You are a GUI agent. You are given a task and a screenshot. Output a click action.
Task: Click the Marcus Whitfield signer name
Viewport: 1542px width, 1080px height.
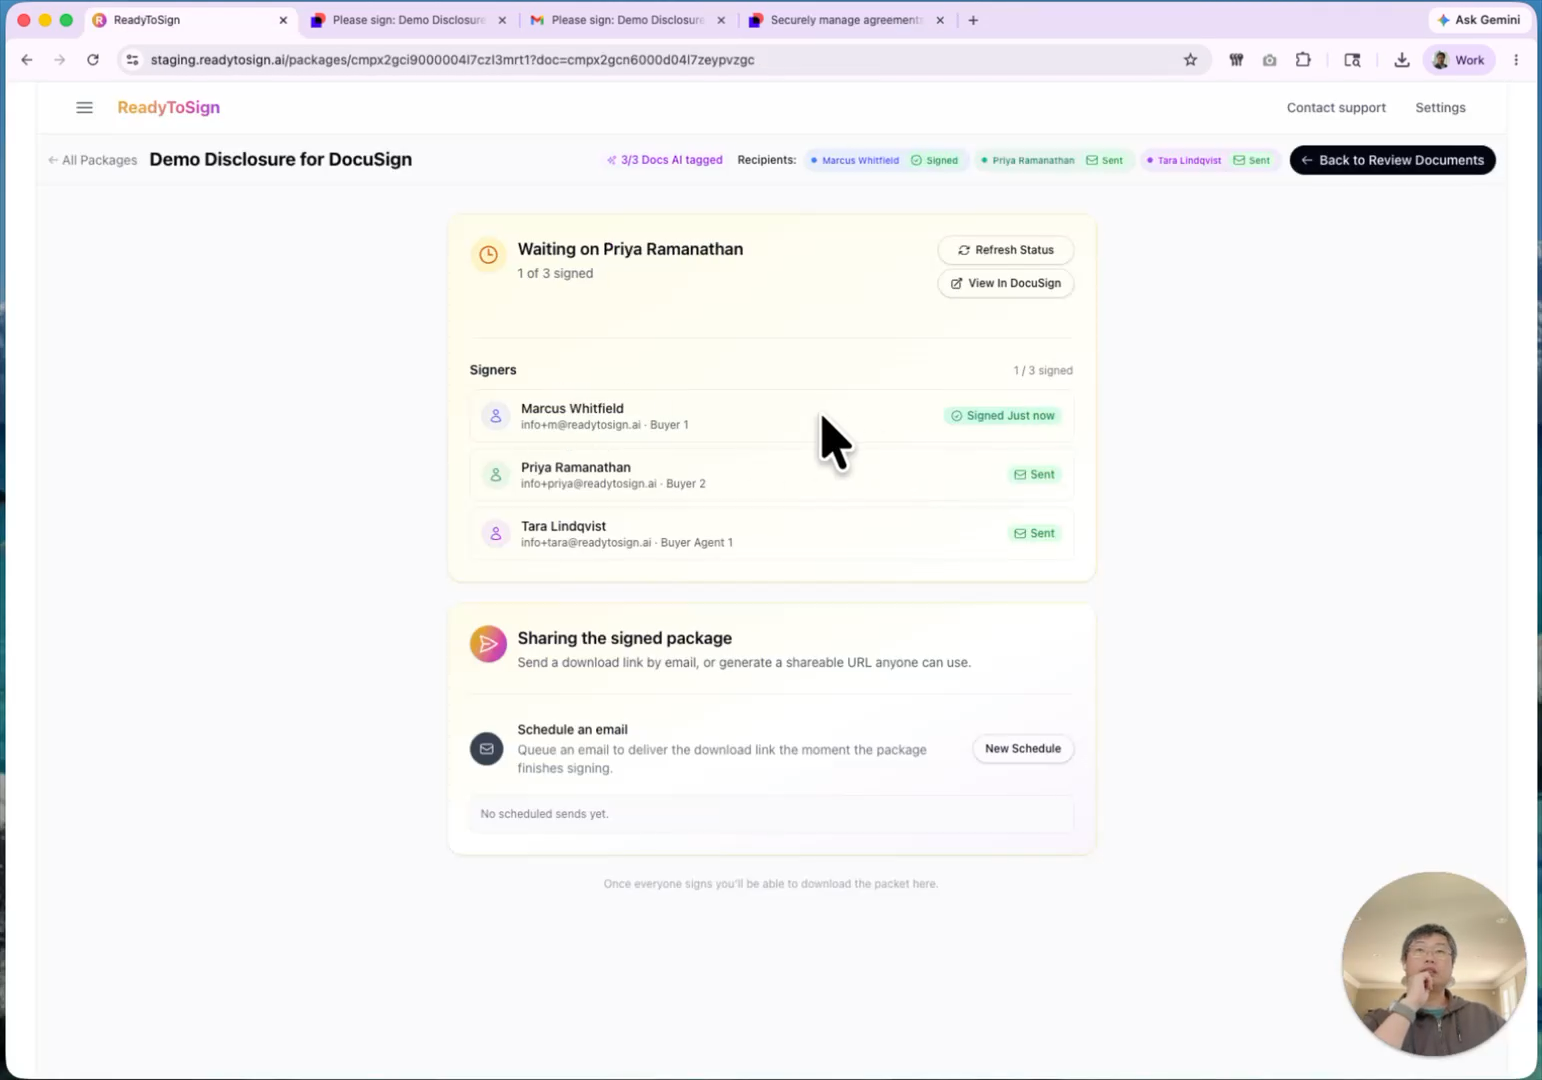572,409
